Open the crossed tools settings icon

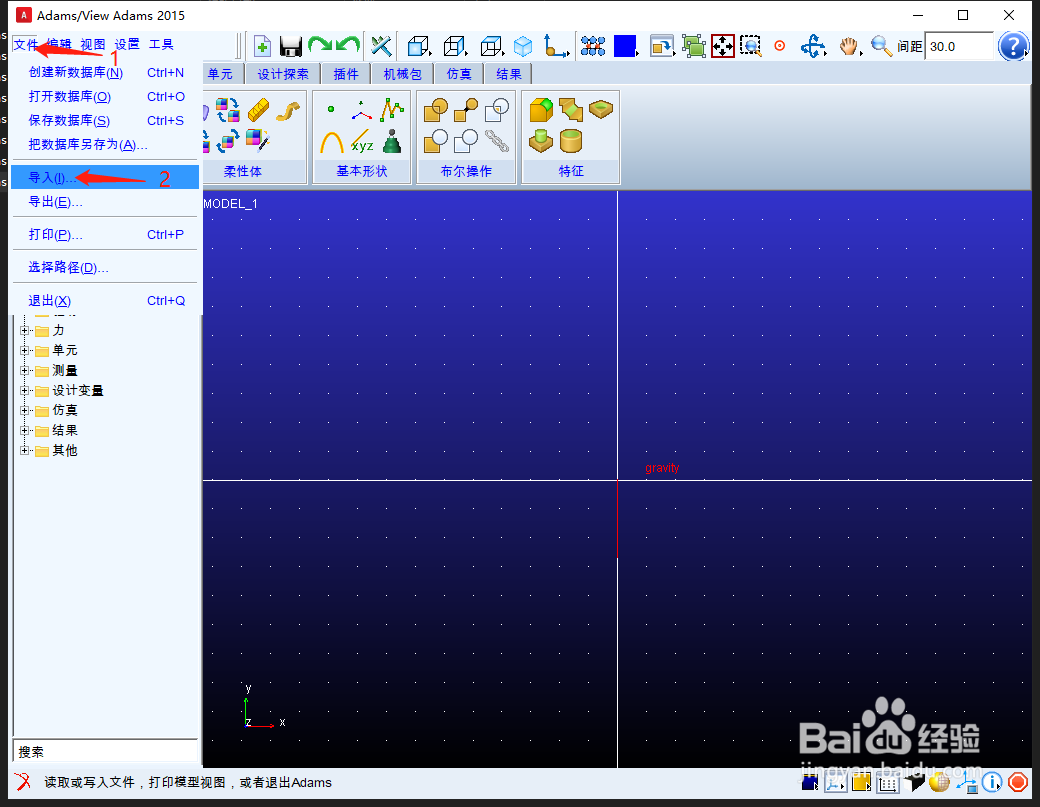pos(381,46)
